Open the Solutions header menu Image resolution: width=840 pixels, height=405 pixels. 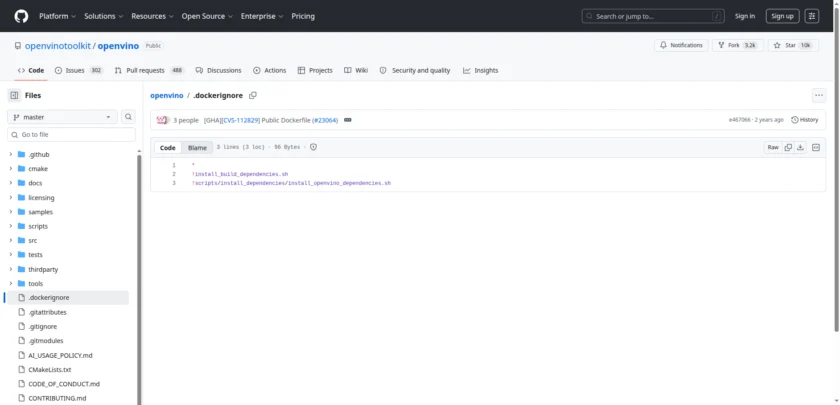(103, 16)
